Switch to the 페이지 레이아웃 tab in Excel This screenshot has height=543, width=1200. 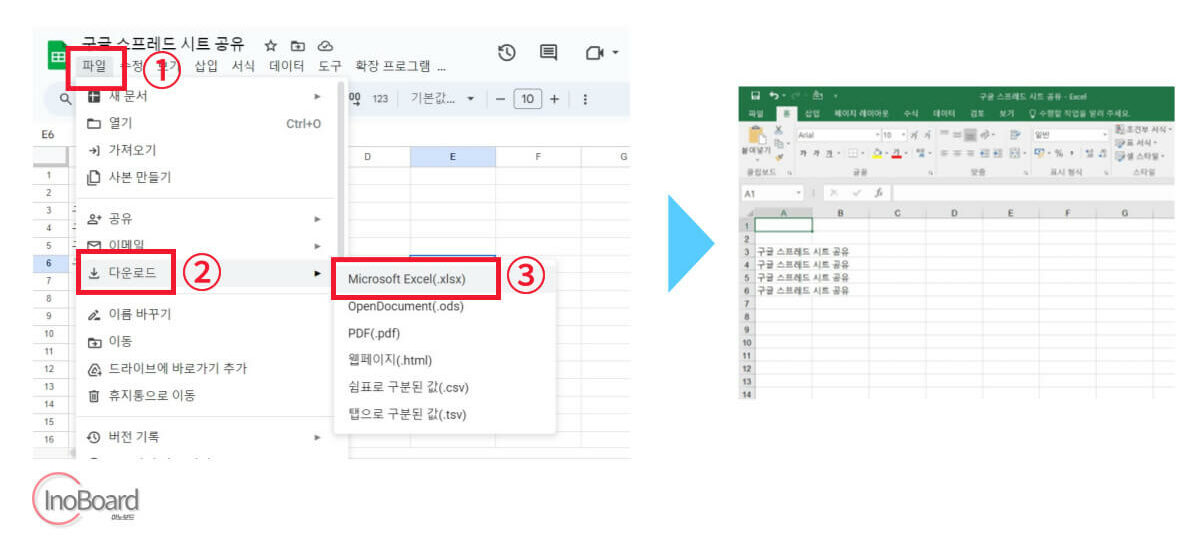(861, 113)
